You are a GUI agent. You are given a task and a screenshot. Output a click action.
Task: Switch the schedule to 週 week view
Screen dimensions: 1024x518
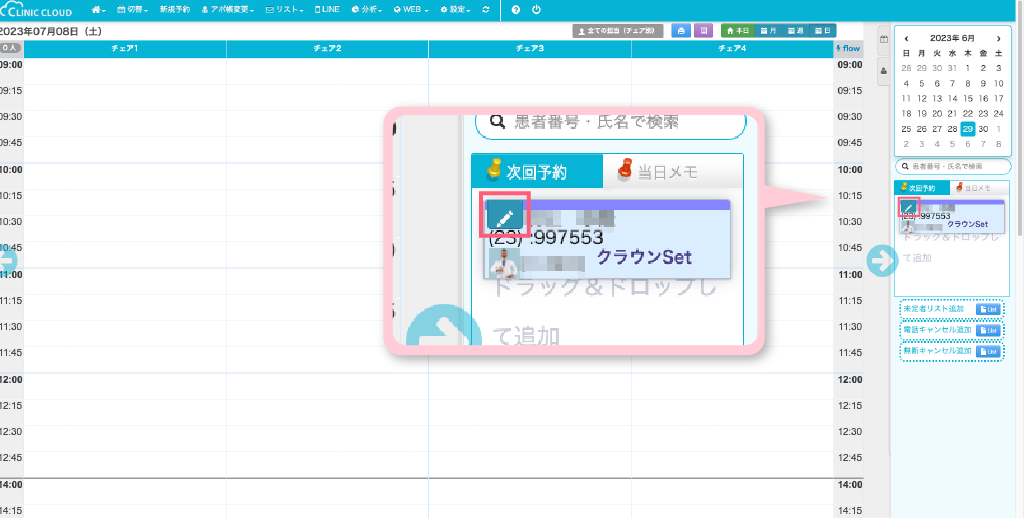(x=796, y=31)
